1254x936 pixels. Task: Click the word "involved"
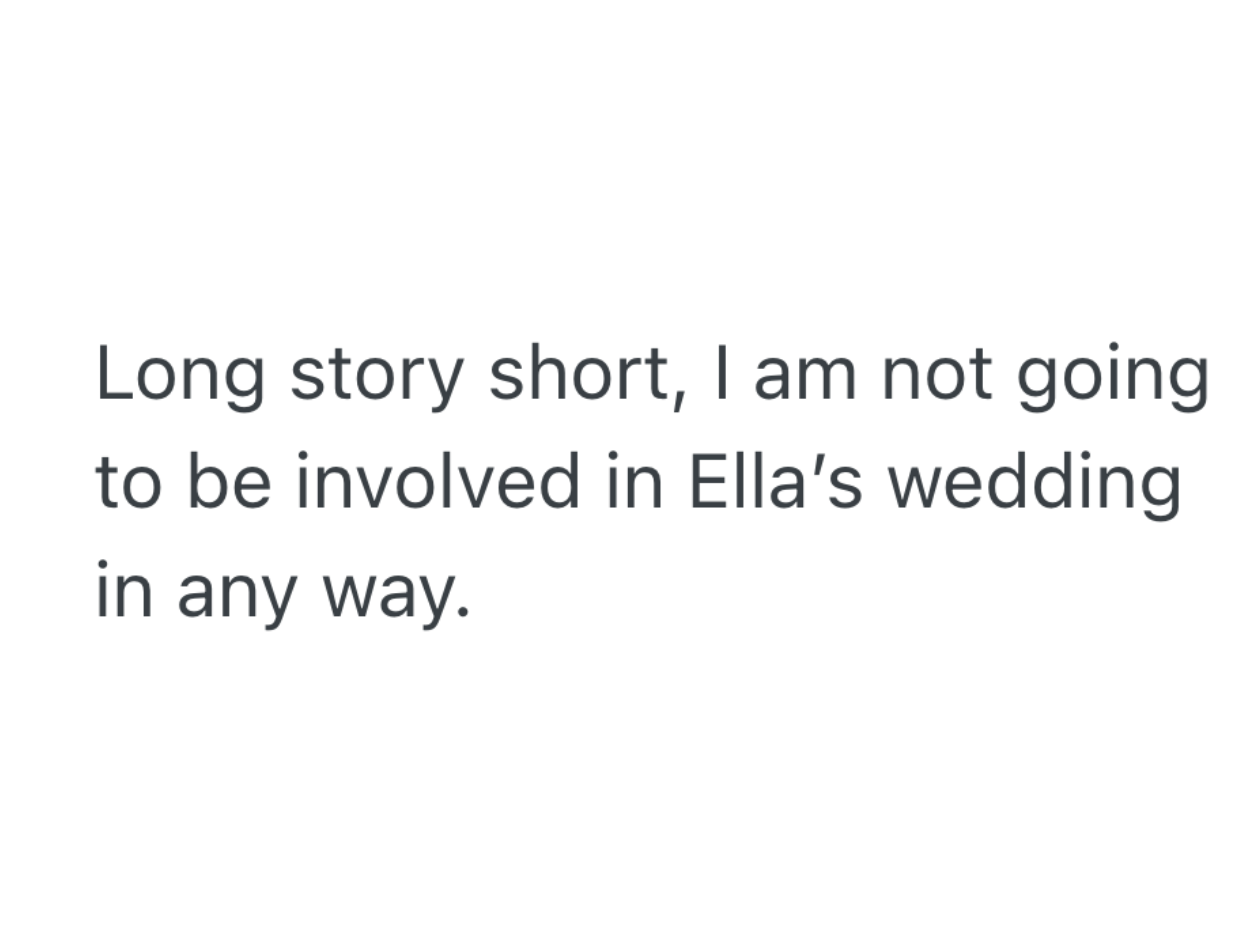click(438, 482)
